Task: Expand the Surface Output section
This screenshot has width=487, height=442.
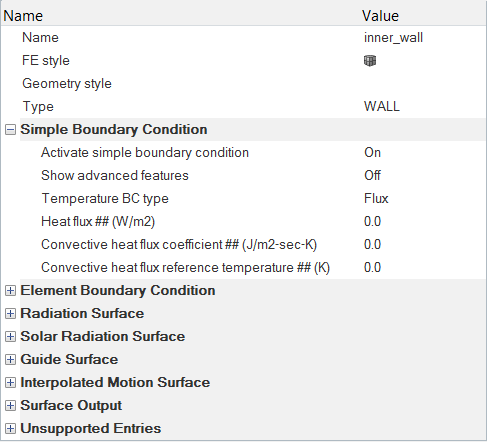Action: point(10,406)
